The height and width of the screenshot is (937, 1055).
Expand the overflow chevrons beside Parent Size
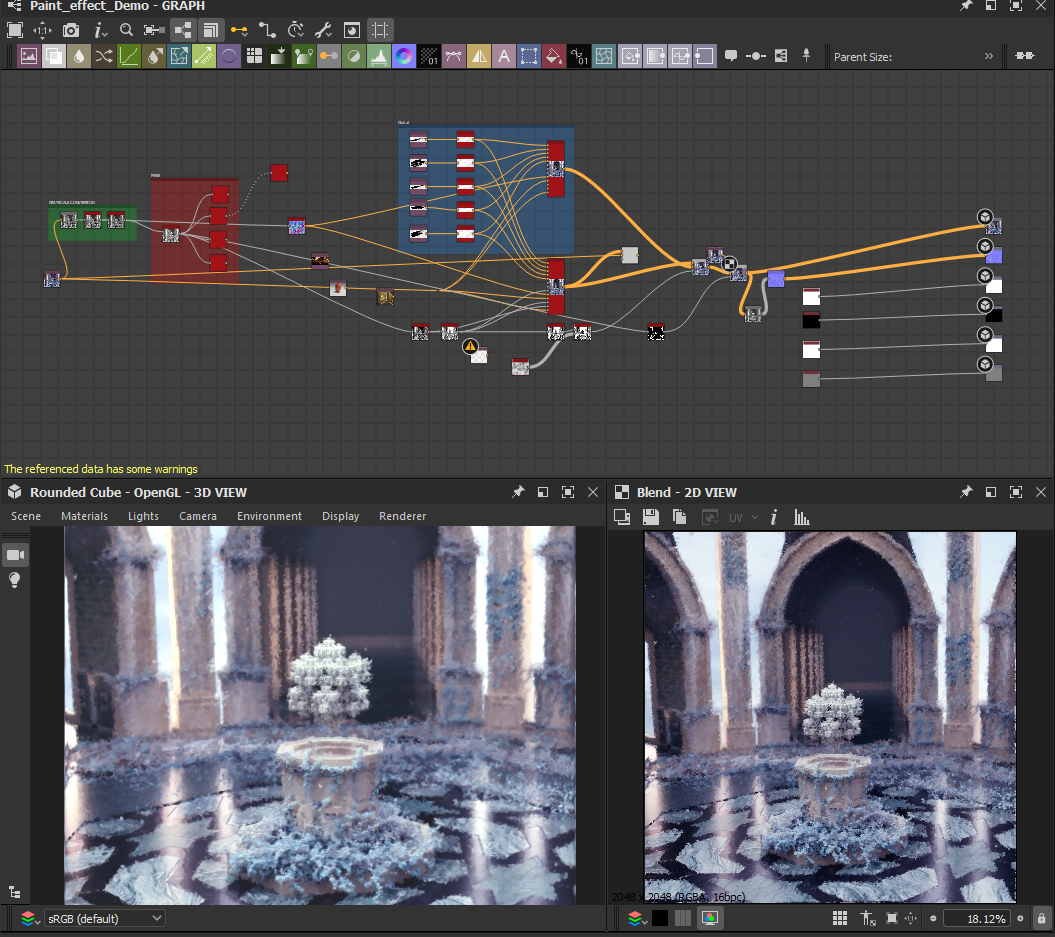point(989,56)
